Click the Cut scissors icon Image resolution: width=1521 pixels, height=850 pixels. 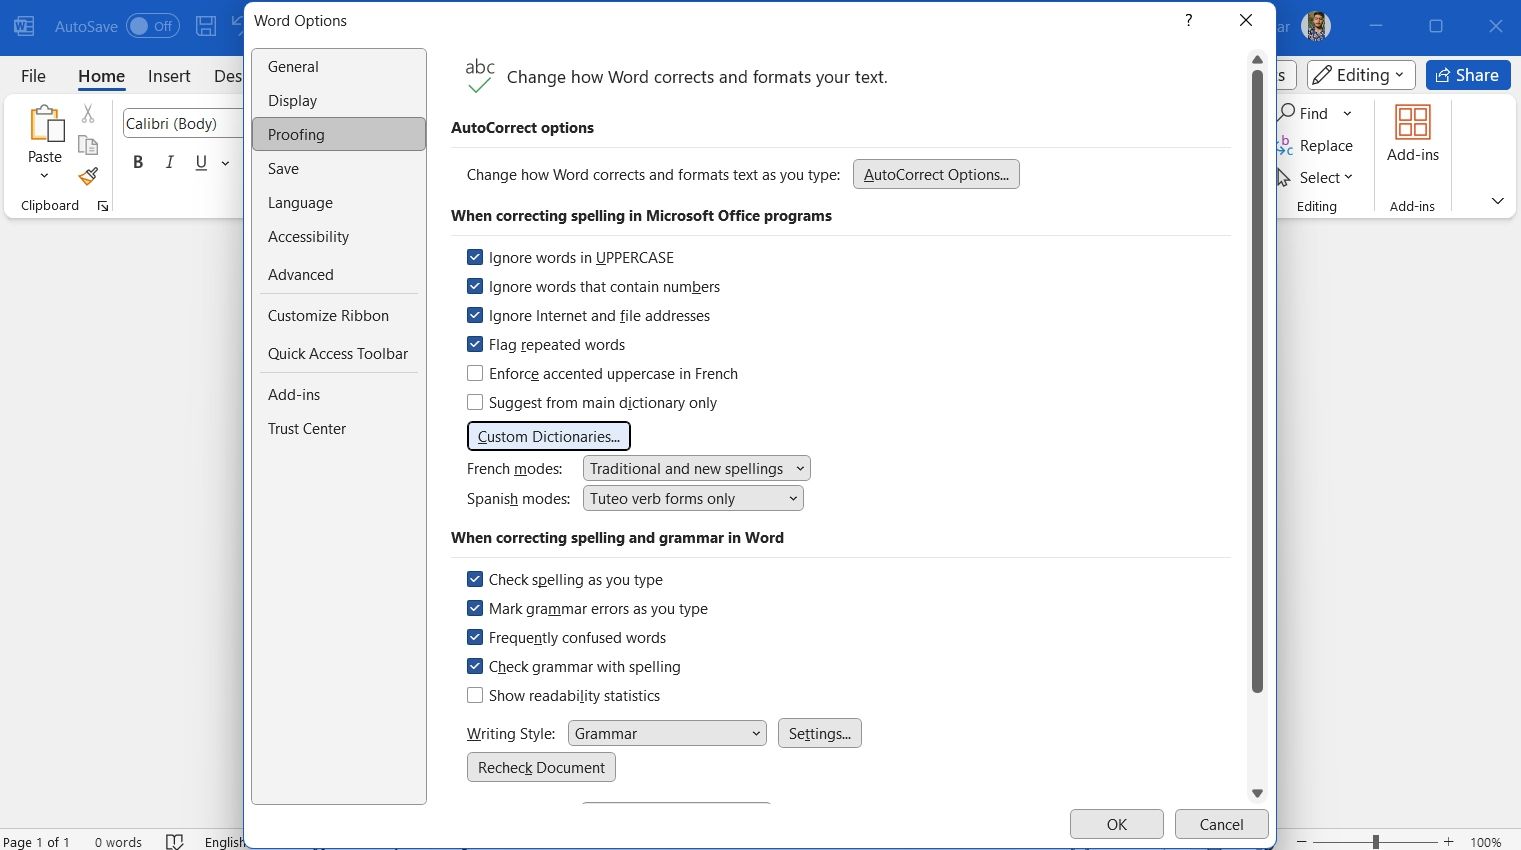click(88, 114)
